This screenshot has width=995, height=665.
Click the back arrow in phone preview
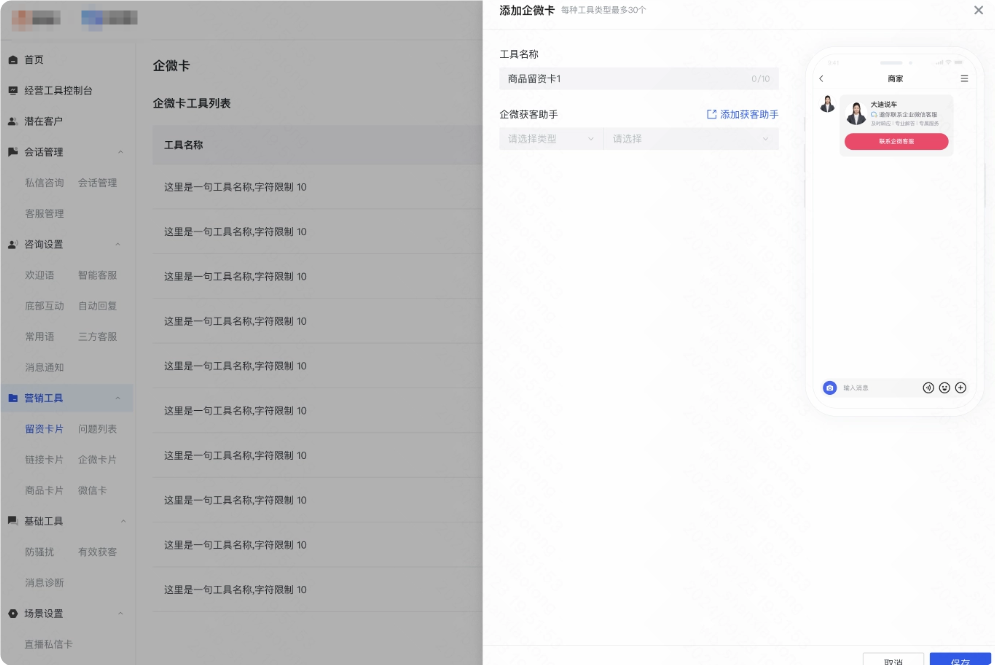coord(821,79)
